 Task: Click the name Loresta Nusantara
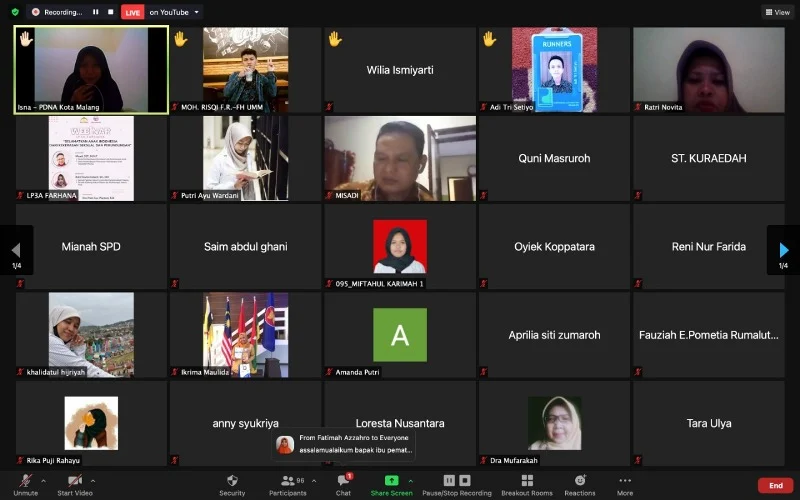[400, 423]
